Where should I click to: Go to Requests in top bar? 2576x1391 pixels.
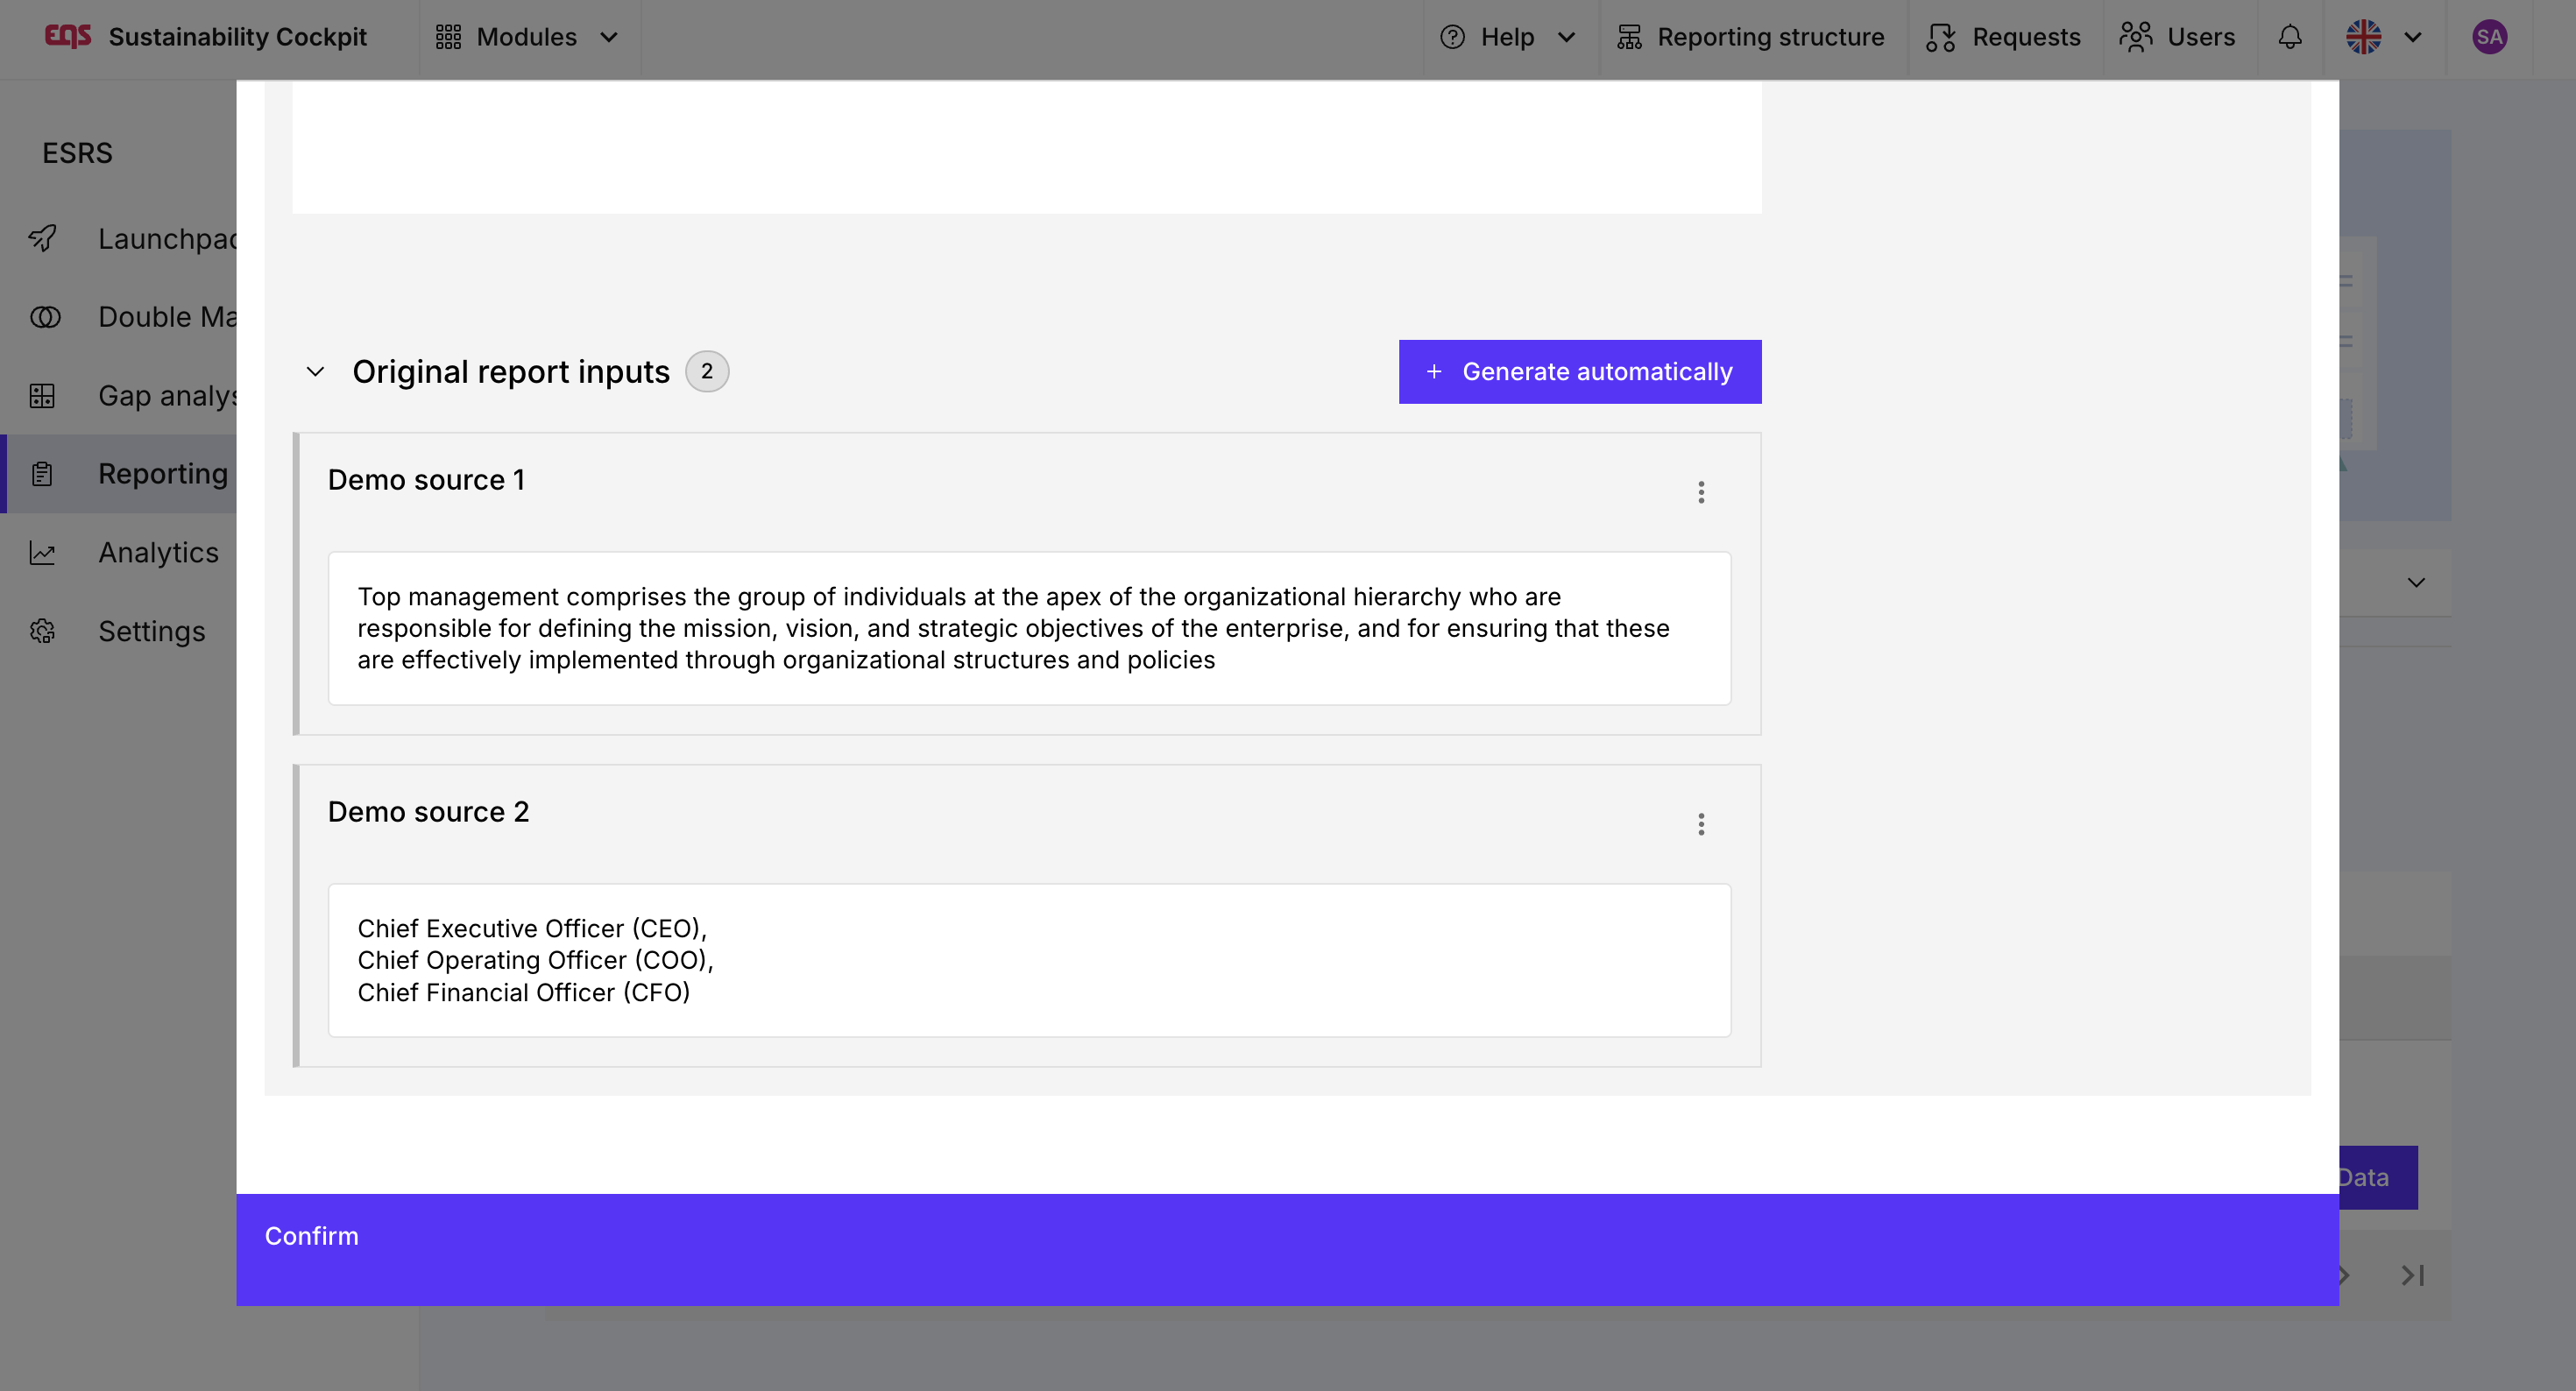(2003, 37)
